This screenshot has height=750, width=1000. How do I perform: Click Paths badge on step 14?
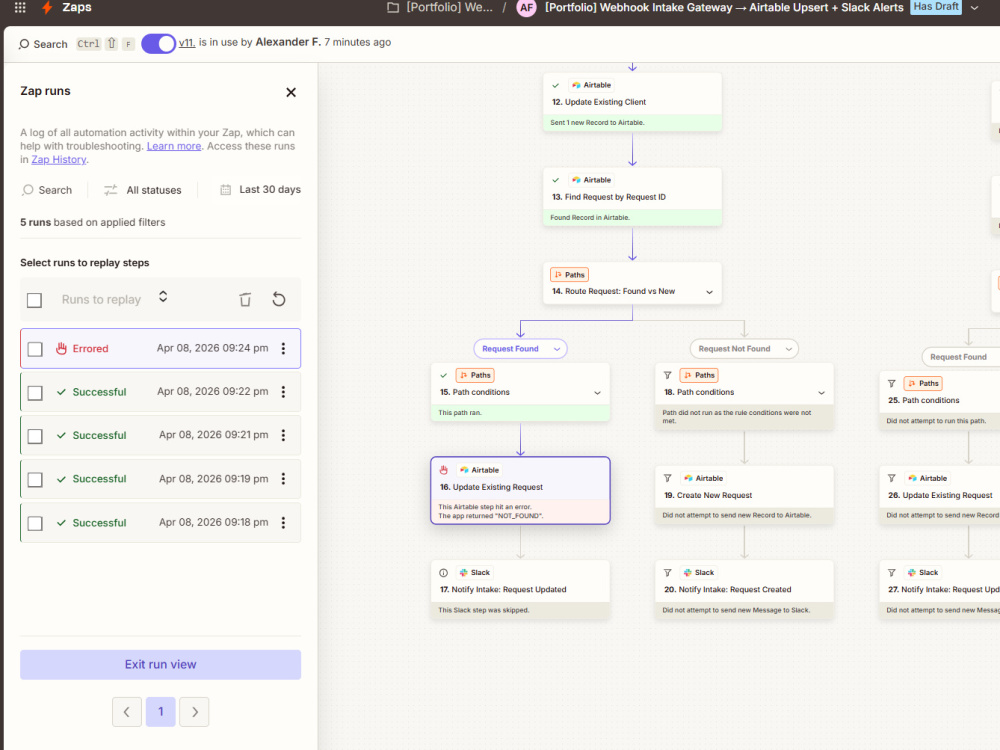click(570, 275)
